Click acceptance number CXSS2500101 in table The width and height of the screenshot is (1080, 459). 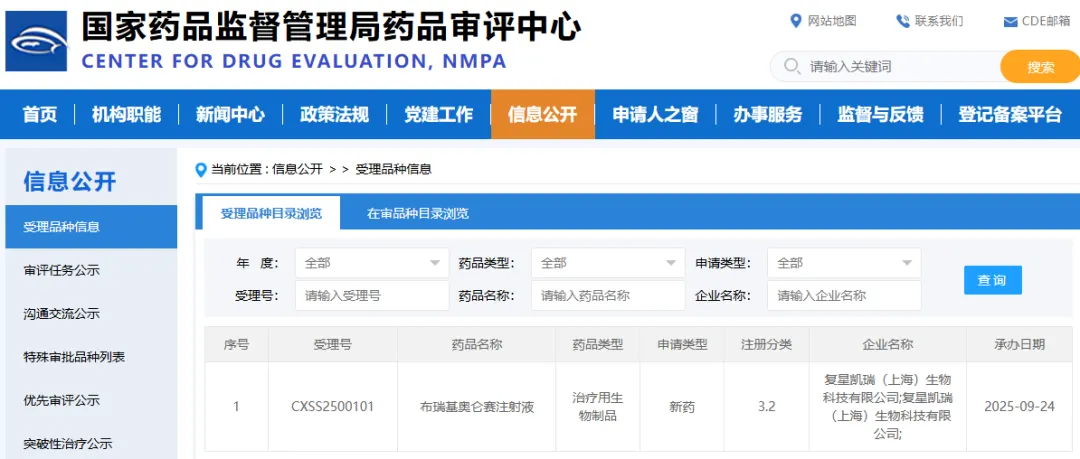point(332,407)
